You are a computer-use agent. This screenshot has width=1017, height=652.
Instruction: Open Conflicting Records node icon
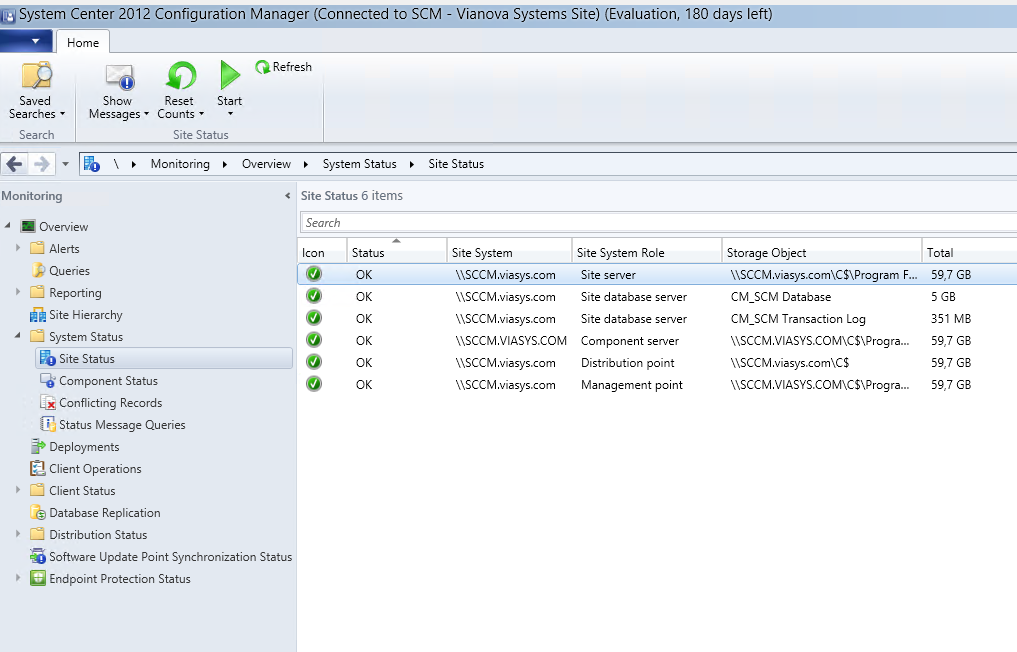point(47,403)
